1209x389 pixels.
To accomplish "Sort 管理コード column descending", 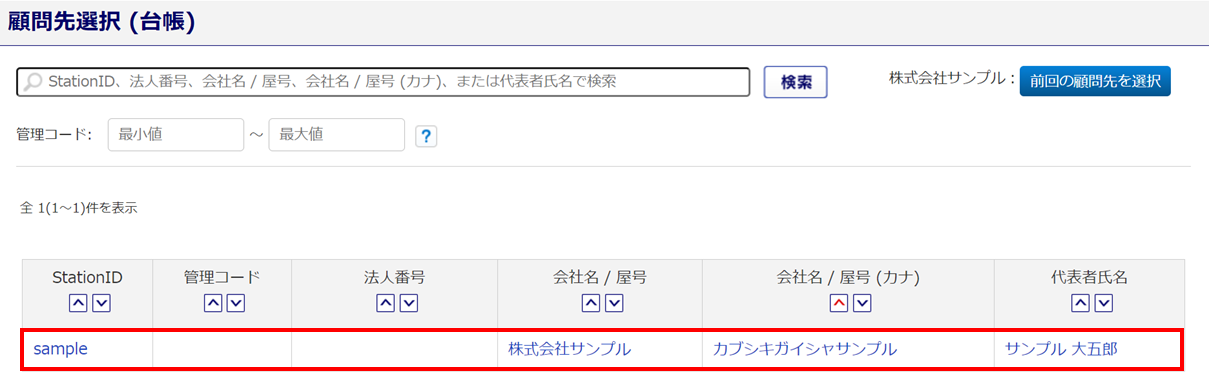I will tap(235, 303).
